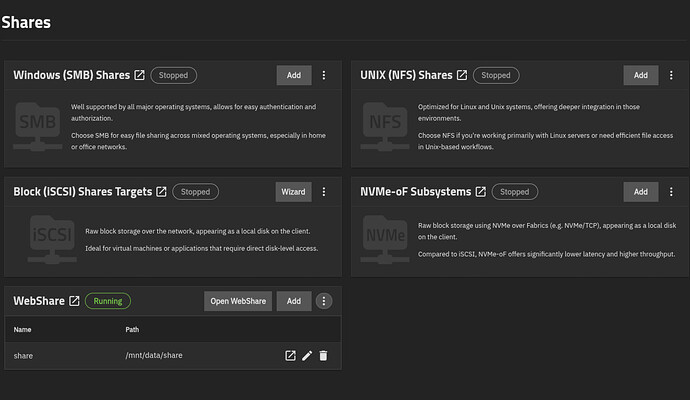The width and height of the screenshot is (690, 400).
Task: Open external link icon beside NVMe-oF Subsystems
Action: (x=481, y=192)
